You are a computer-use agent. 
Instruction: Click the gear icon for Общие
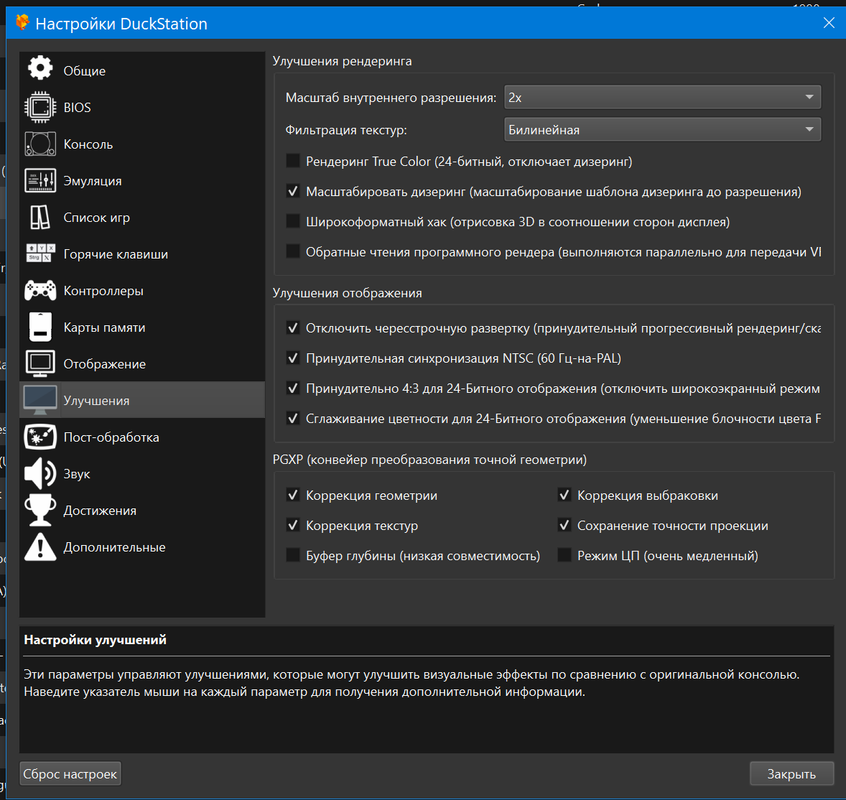pyautogui.click(x=40, y=69)
